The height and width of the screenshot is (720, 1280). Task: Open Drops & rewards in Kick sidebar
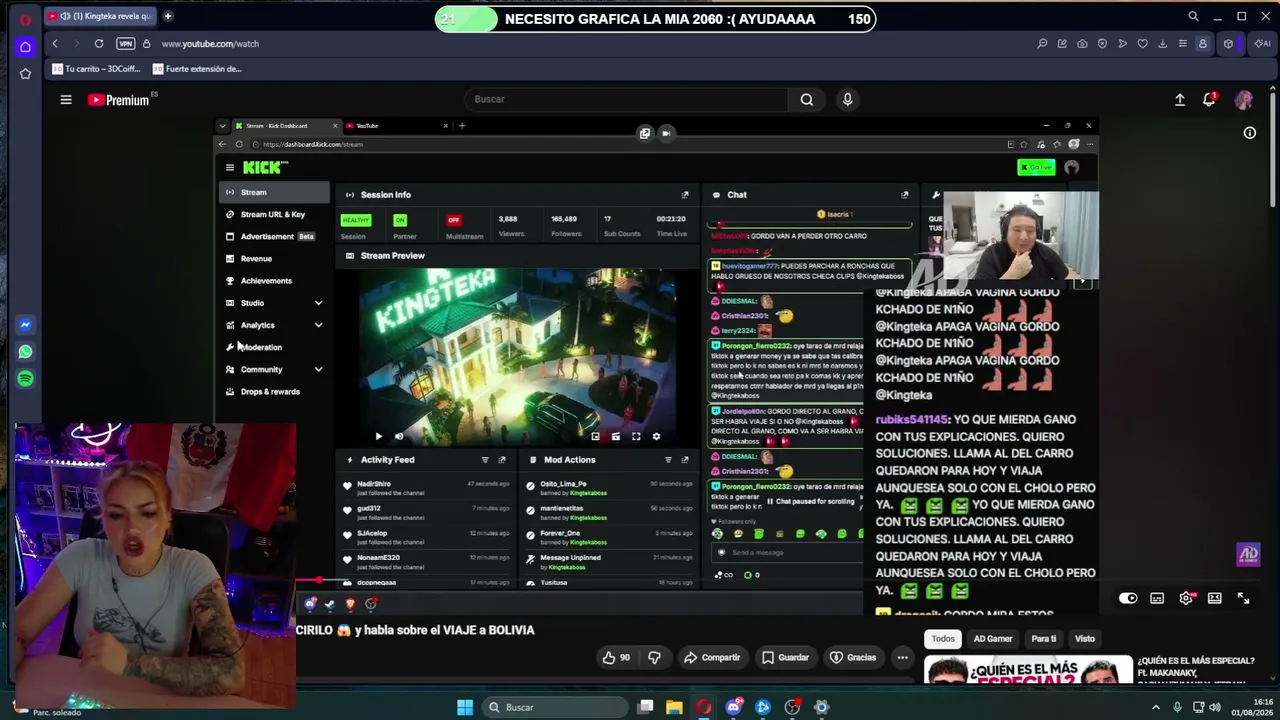[x=270, y=392]
